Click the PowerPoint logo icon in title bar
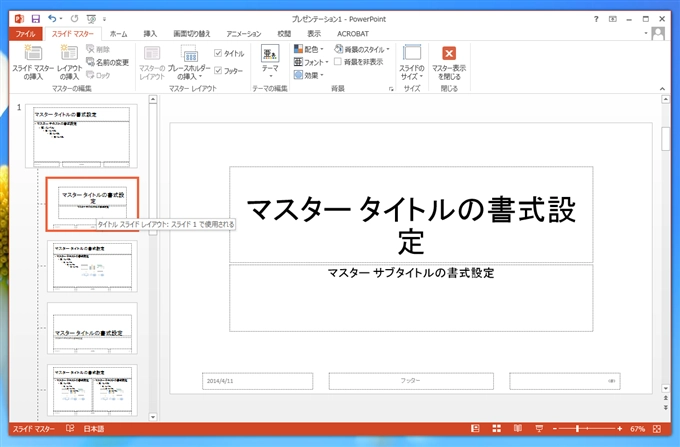 click(19, 19)
